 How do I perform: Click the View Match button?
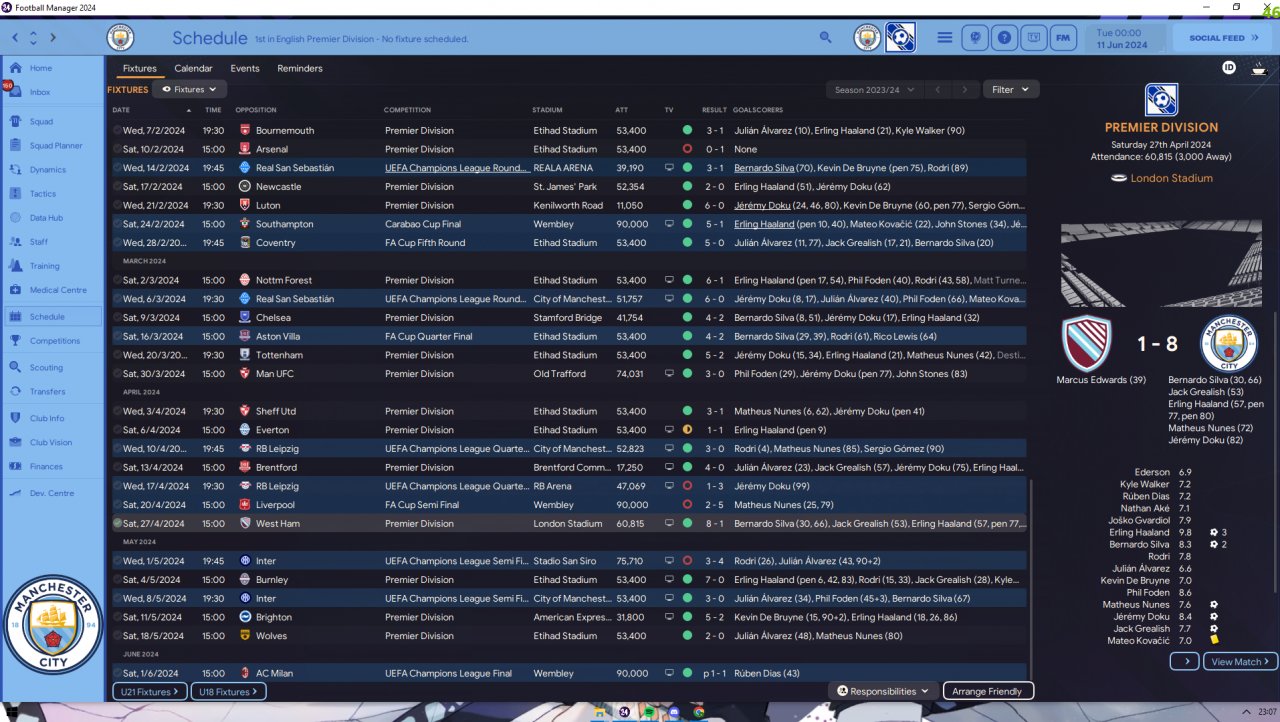tap(1241, 661)
